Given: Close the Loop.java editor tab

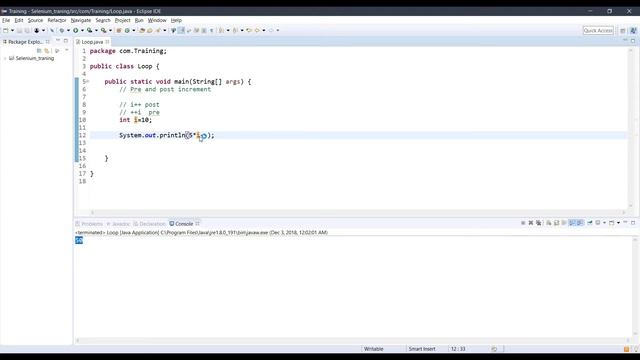Looking at the screenshot, I should pos(107,42).
